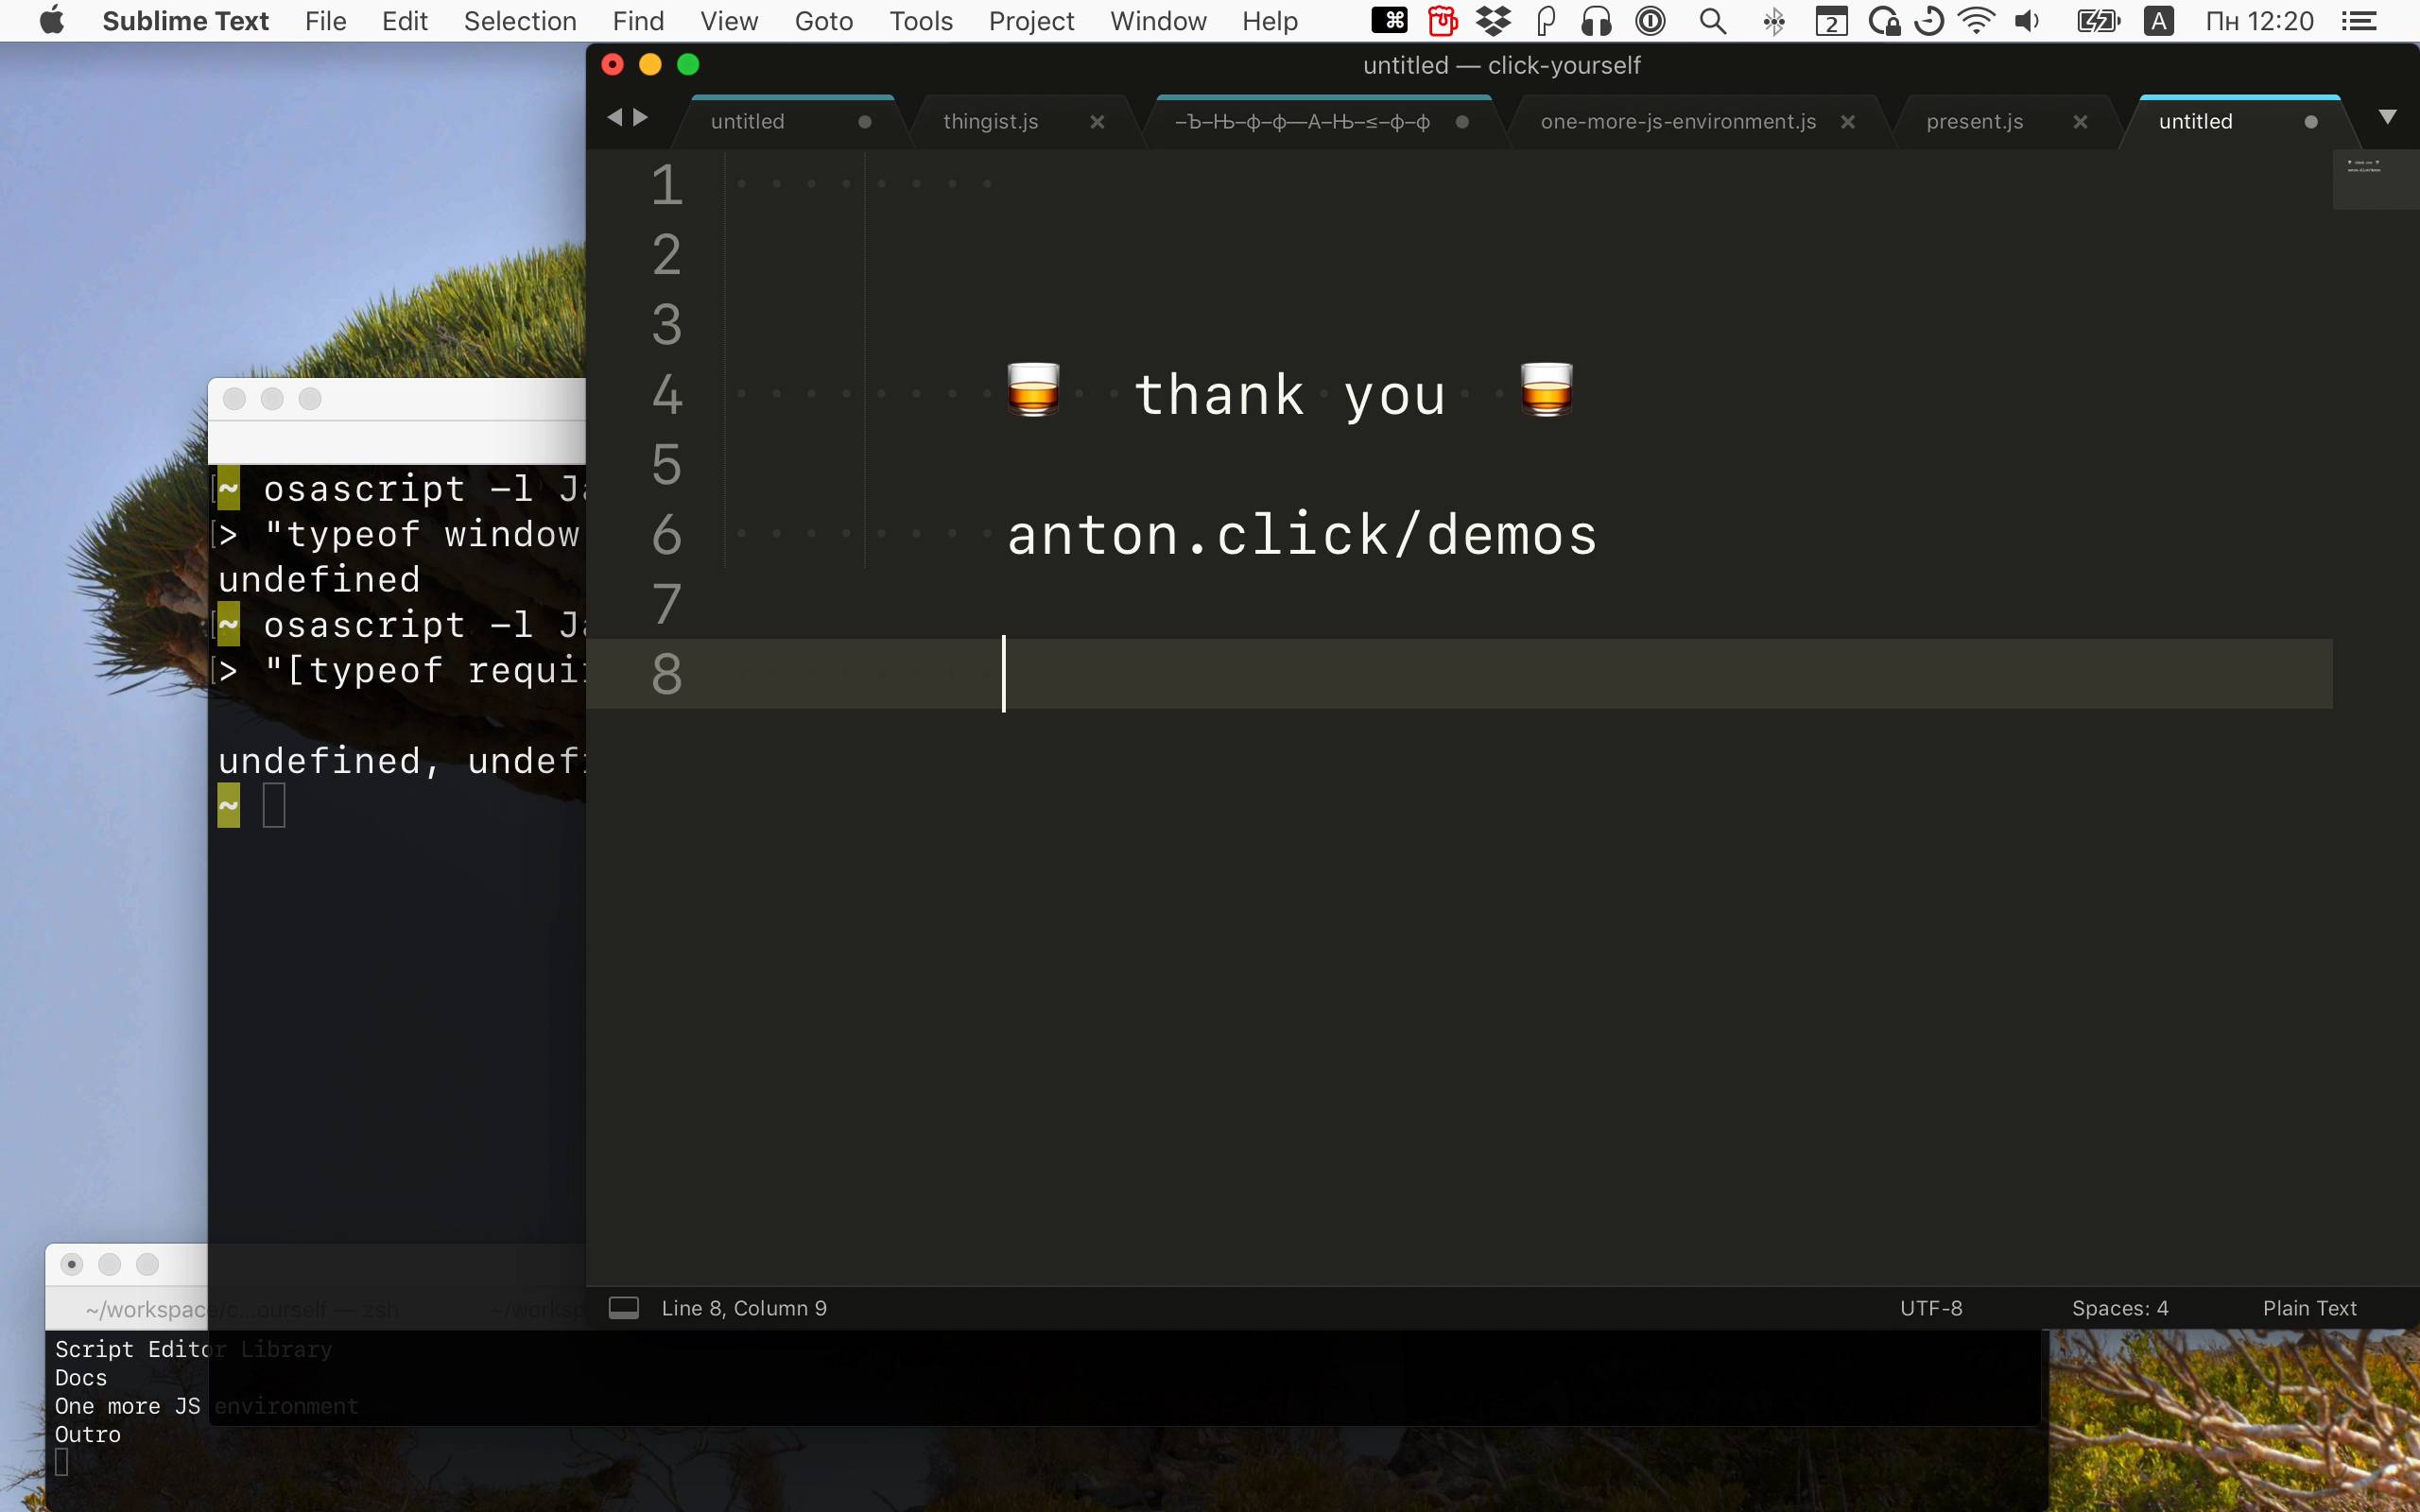Click the battery status icon
Image resolution: width=2420 pixels, height=1512 pixels.
pos(2098,21)
